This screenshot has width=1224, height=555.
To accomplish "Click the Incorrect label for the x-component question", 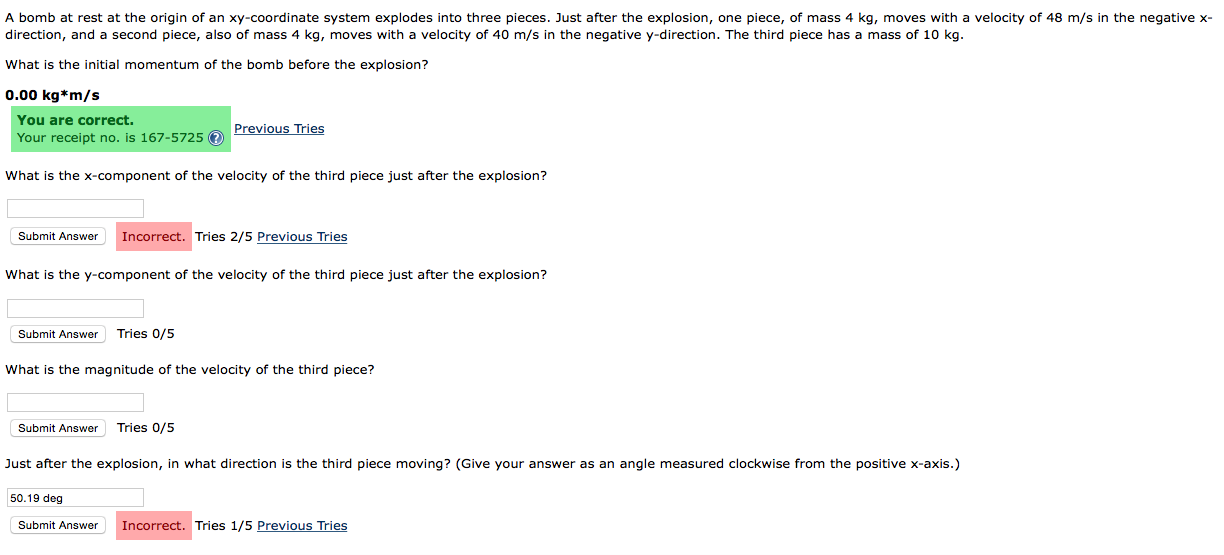I will [x=153, y=237].
